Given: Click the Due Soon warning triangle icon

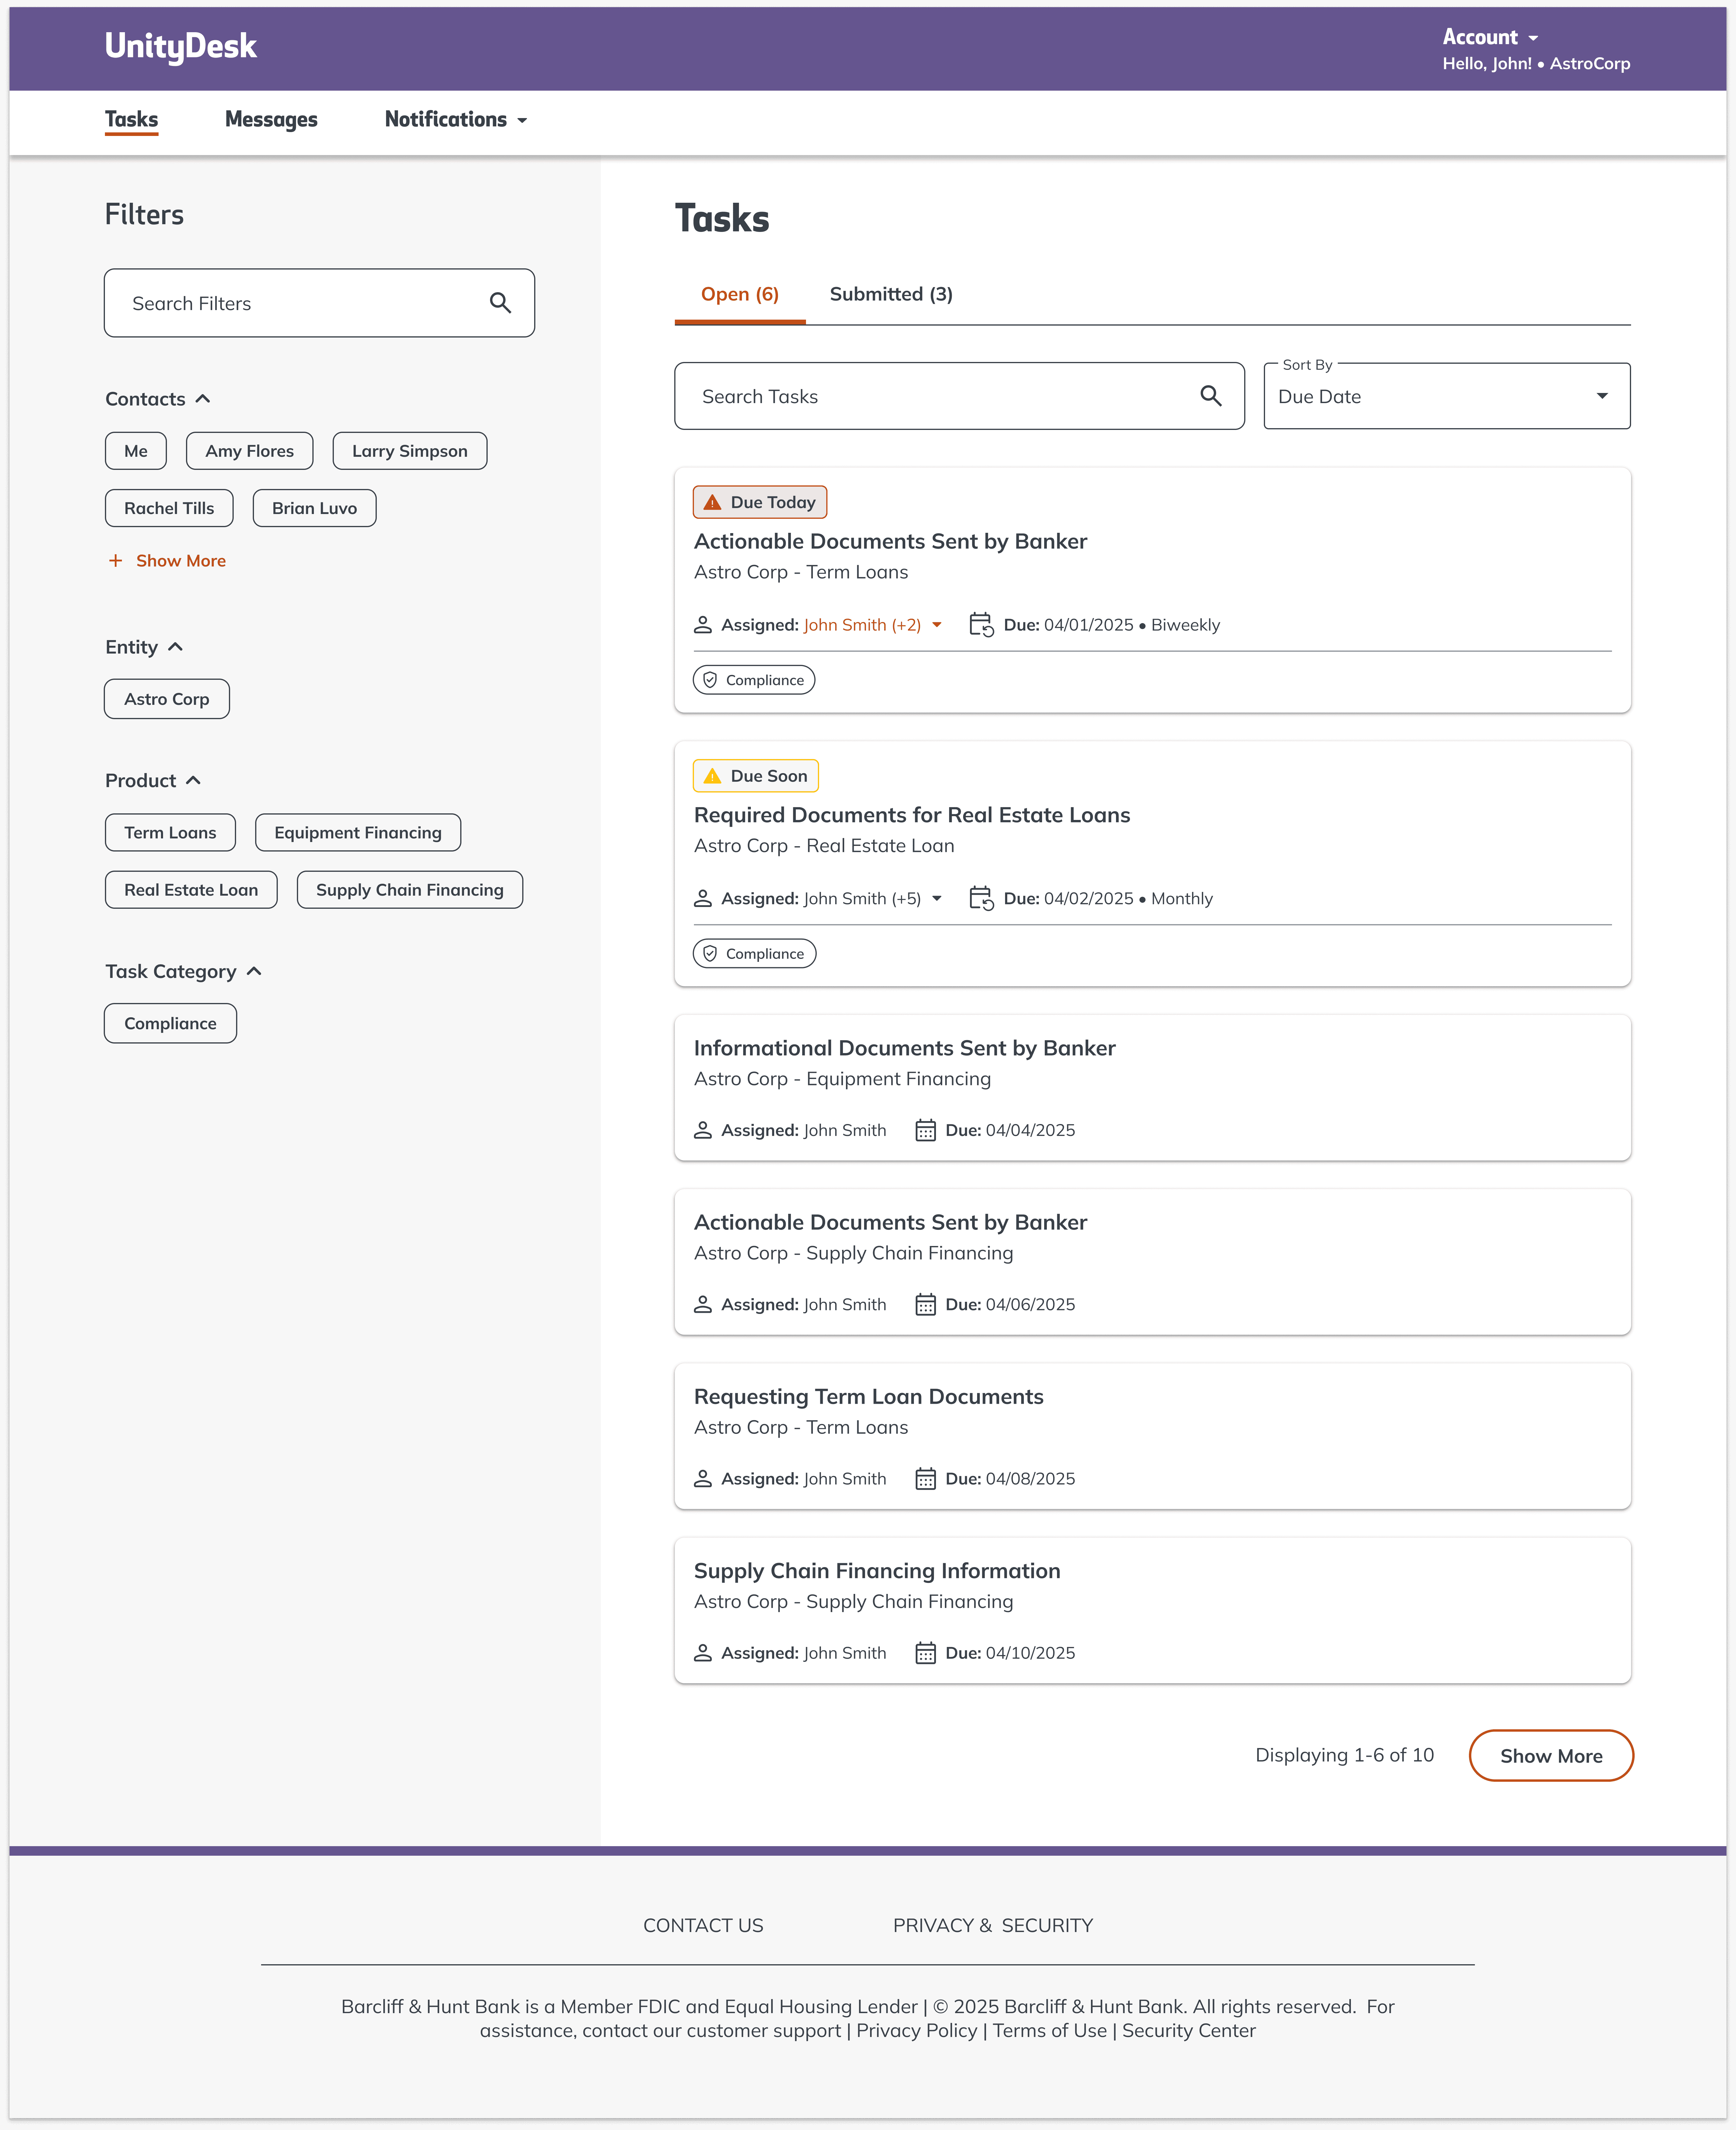Looking at the screenshot, I should coord(712,776).
